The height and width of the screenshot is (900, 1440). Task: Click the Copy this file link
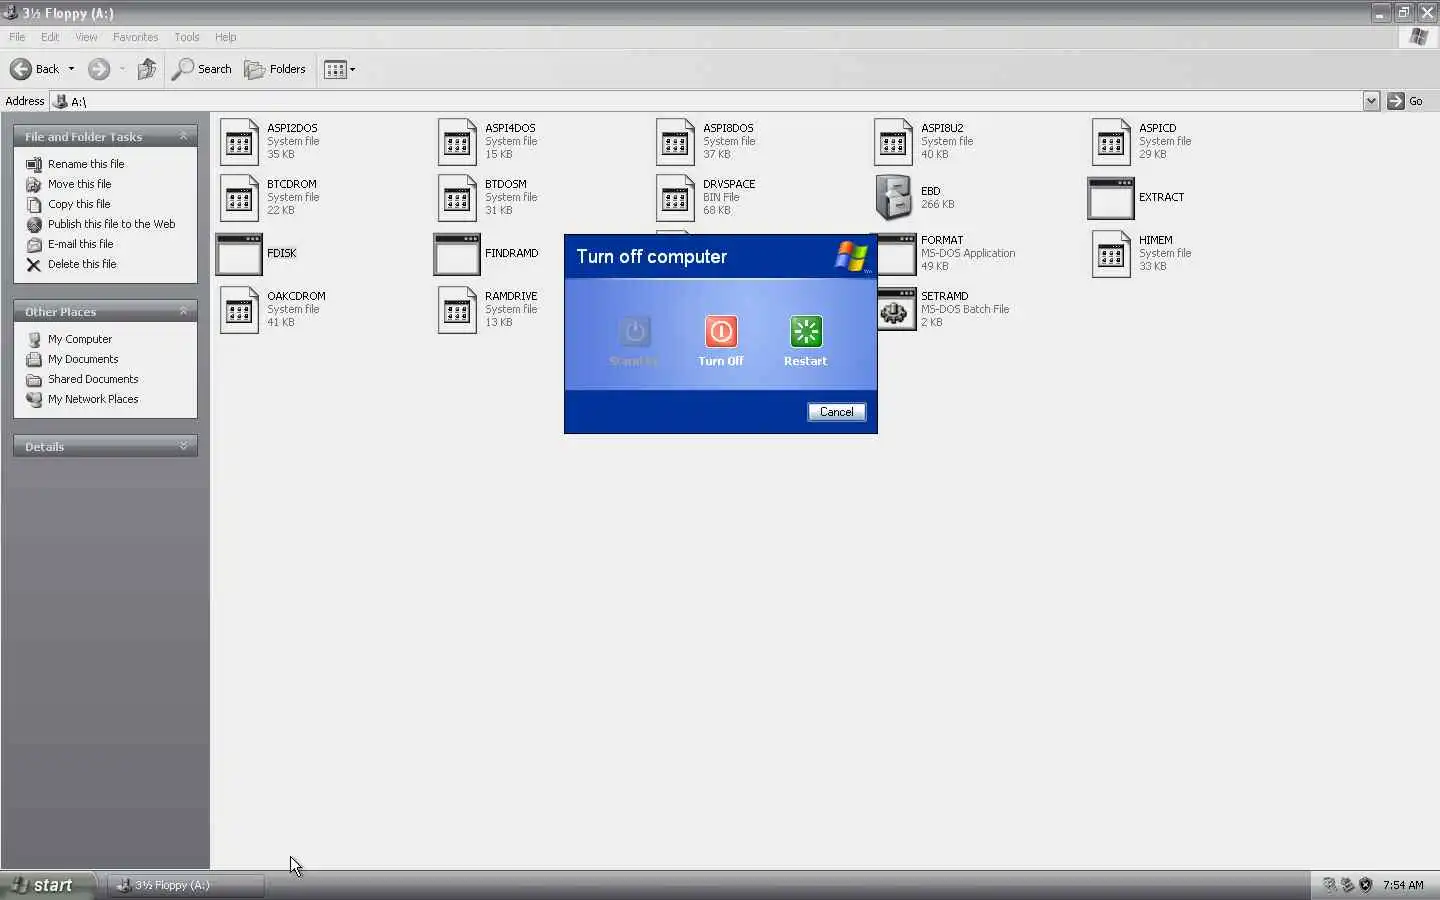[x=79, y=204]
